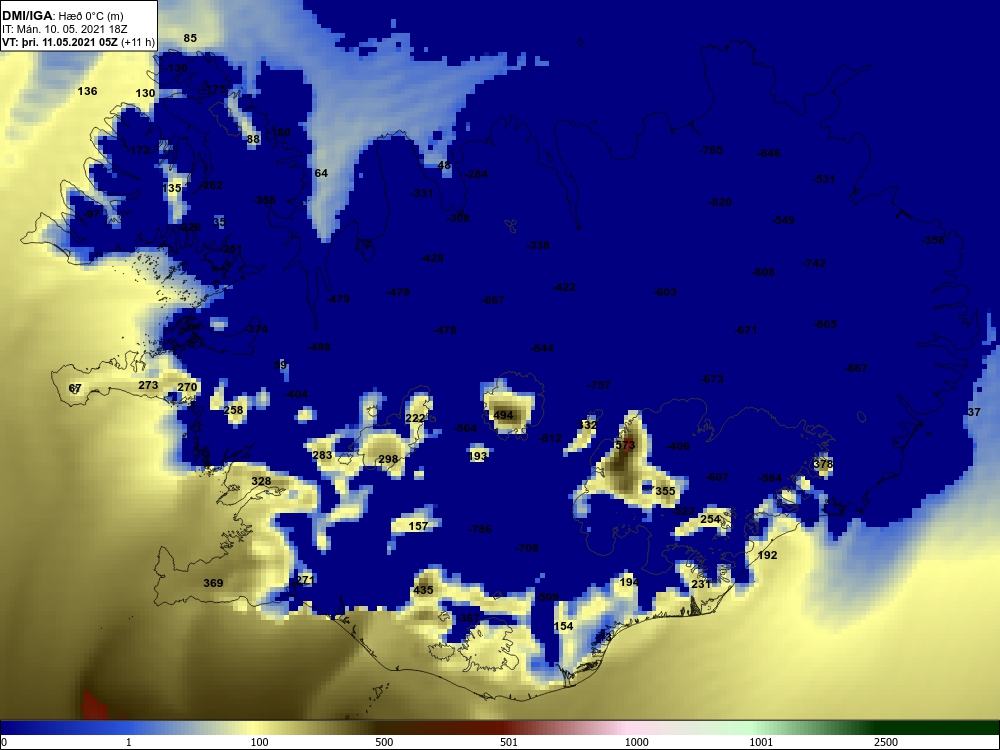
Task: Select the map value -671
Action: coord(746,330)
